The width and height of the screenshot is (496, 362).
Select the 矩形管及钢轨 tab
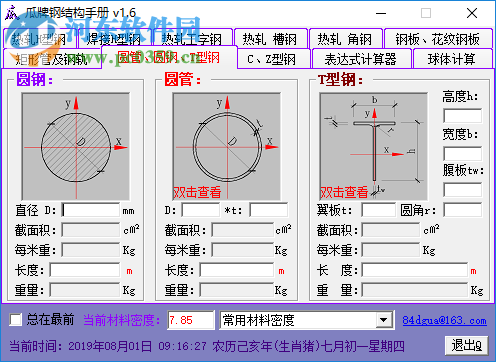[52, 59]
